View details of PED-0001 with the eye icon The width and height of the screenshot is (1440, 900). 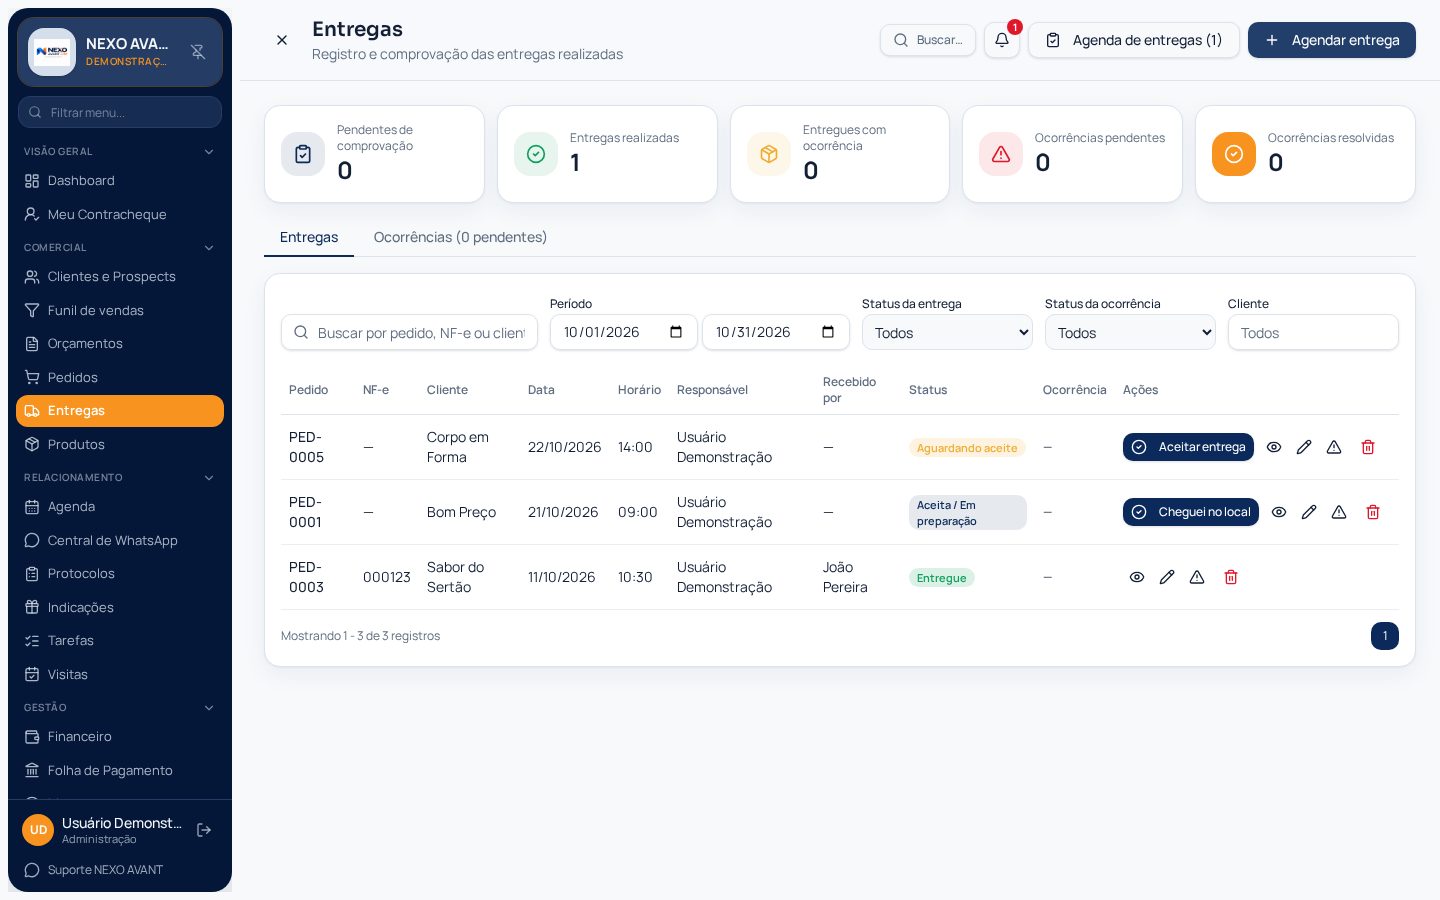pyautogui.click(x=1279, y=512)
